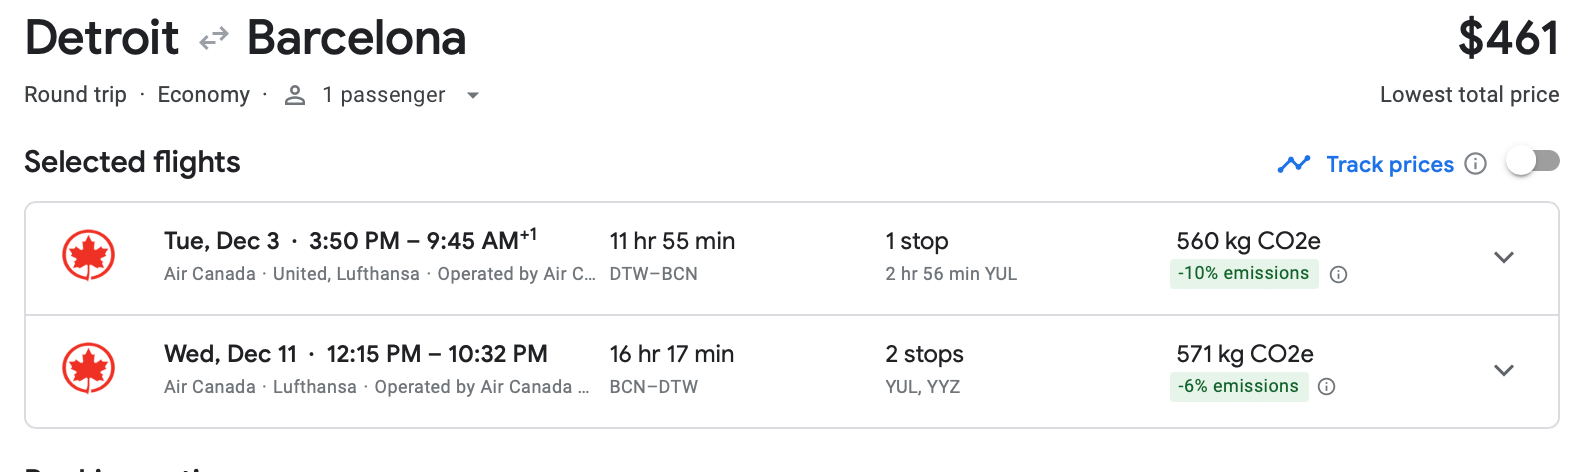Open the info icon next to -6% emissions
The height and width of the screenshot is (472, 1590).
(1327, 387)
